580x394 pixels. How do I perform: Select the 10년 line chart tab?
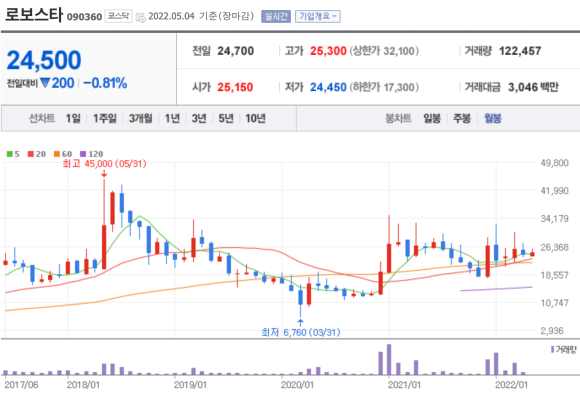coord(255,118)
